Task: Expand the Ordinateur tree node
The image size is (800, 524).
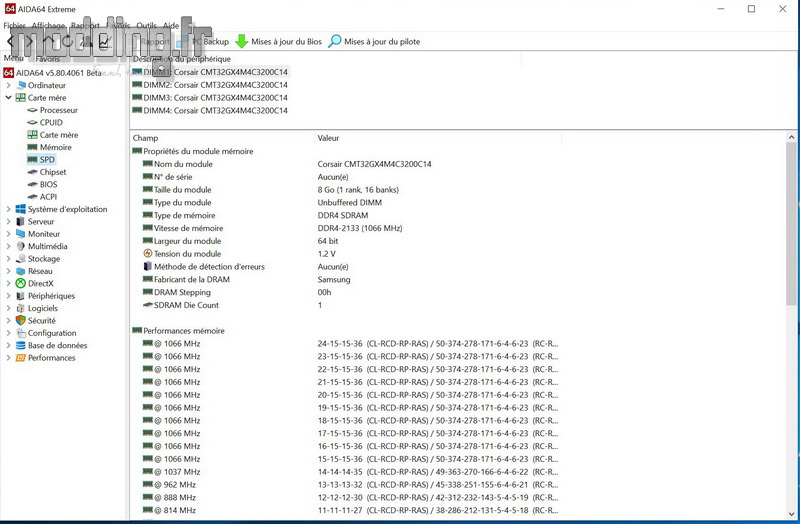Action: point(8,85)
